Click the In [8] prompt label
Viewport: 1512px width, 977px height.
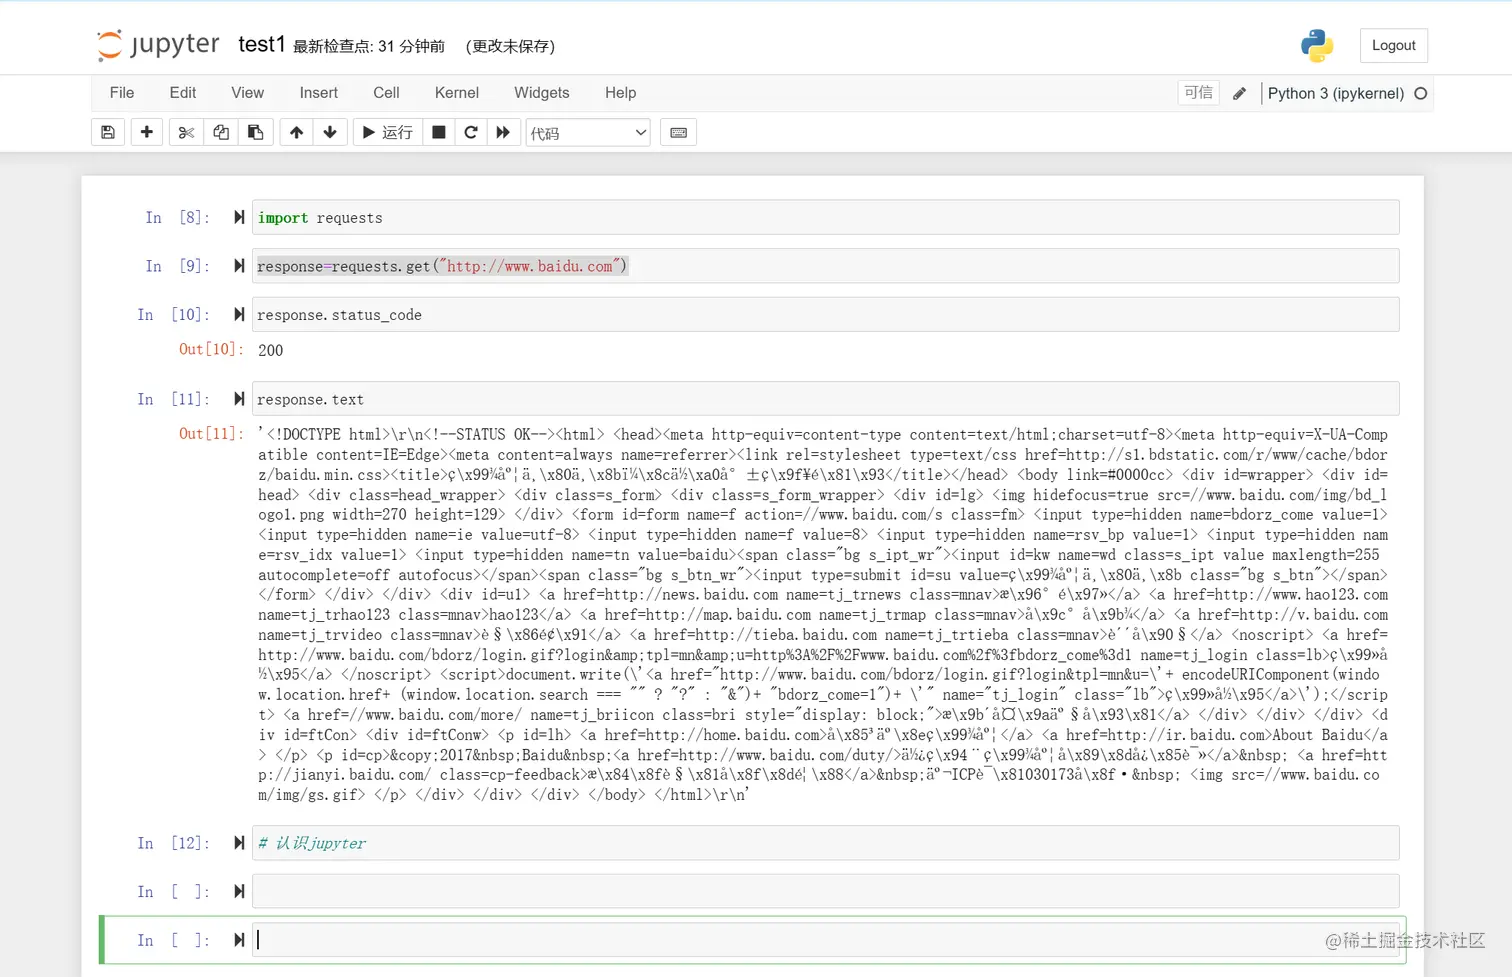(x=178, y=217)
